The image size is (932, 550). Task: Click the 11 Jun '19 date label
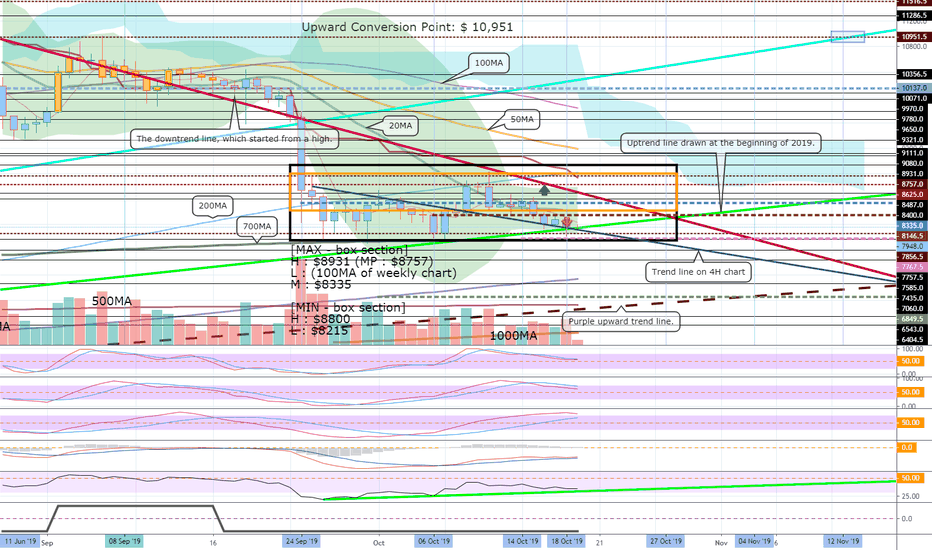point(20,542)
